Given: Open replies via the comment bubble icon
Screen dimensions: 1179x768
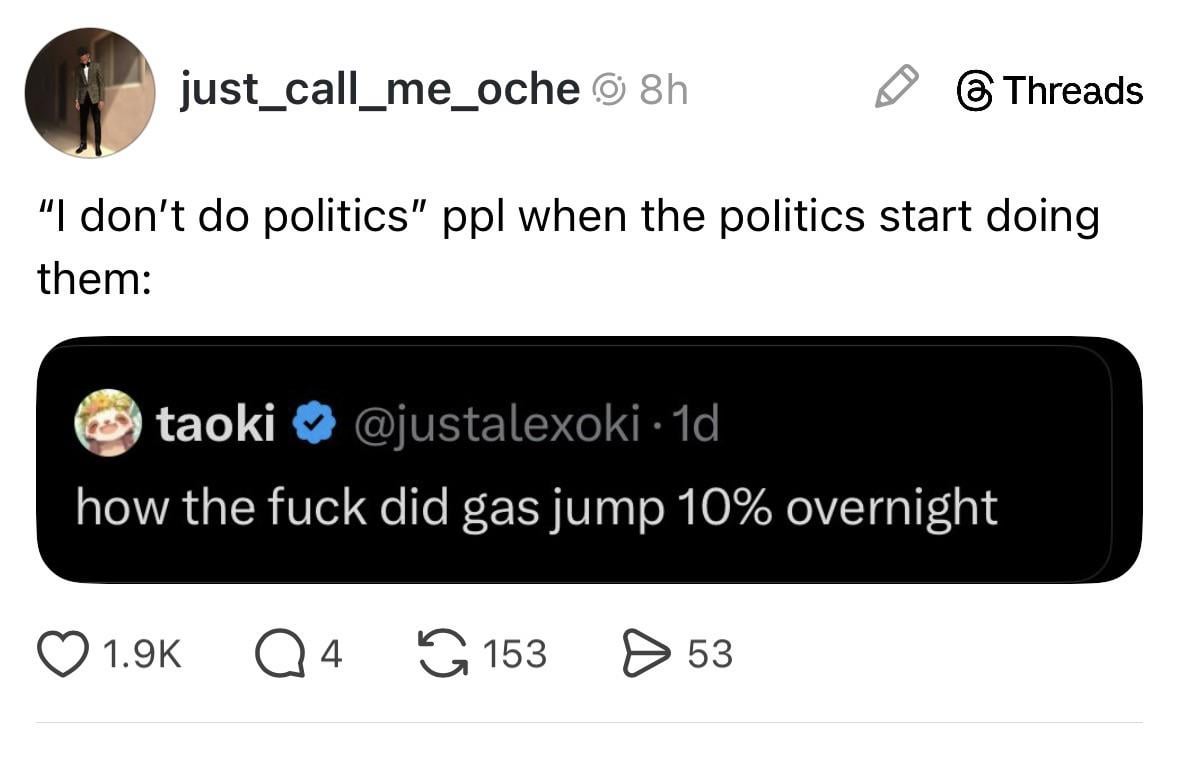Looking at the screenshot, I should tap(281, 654).
